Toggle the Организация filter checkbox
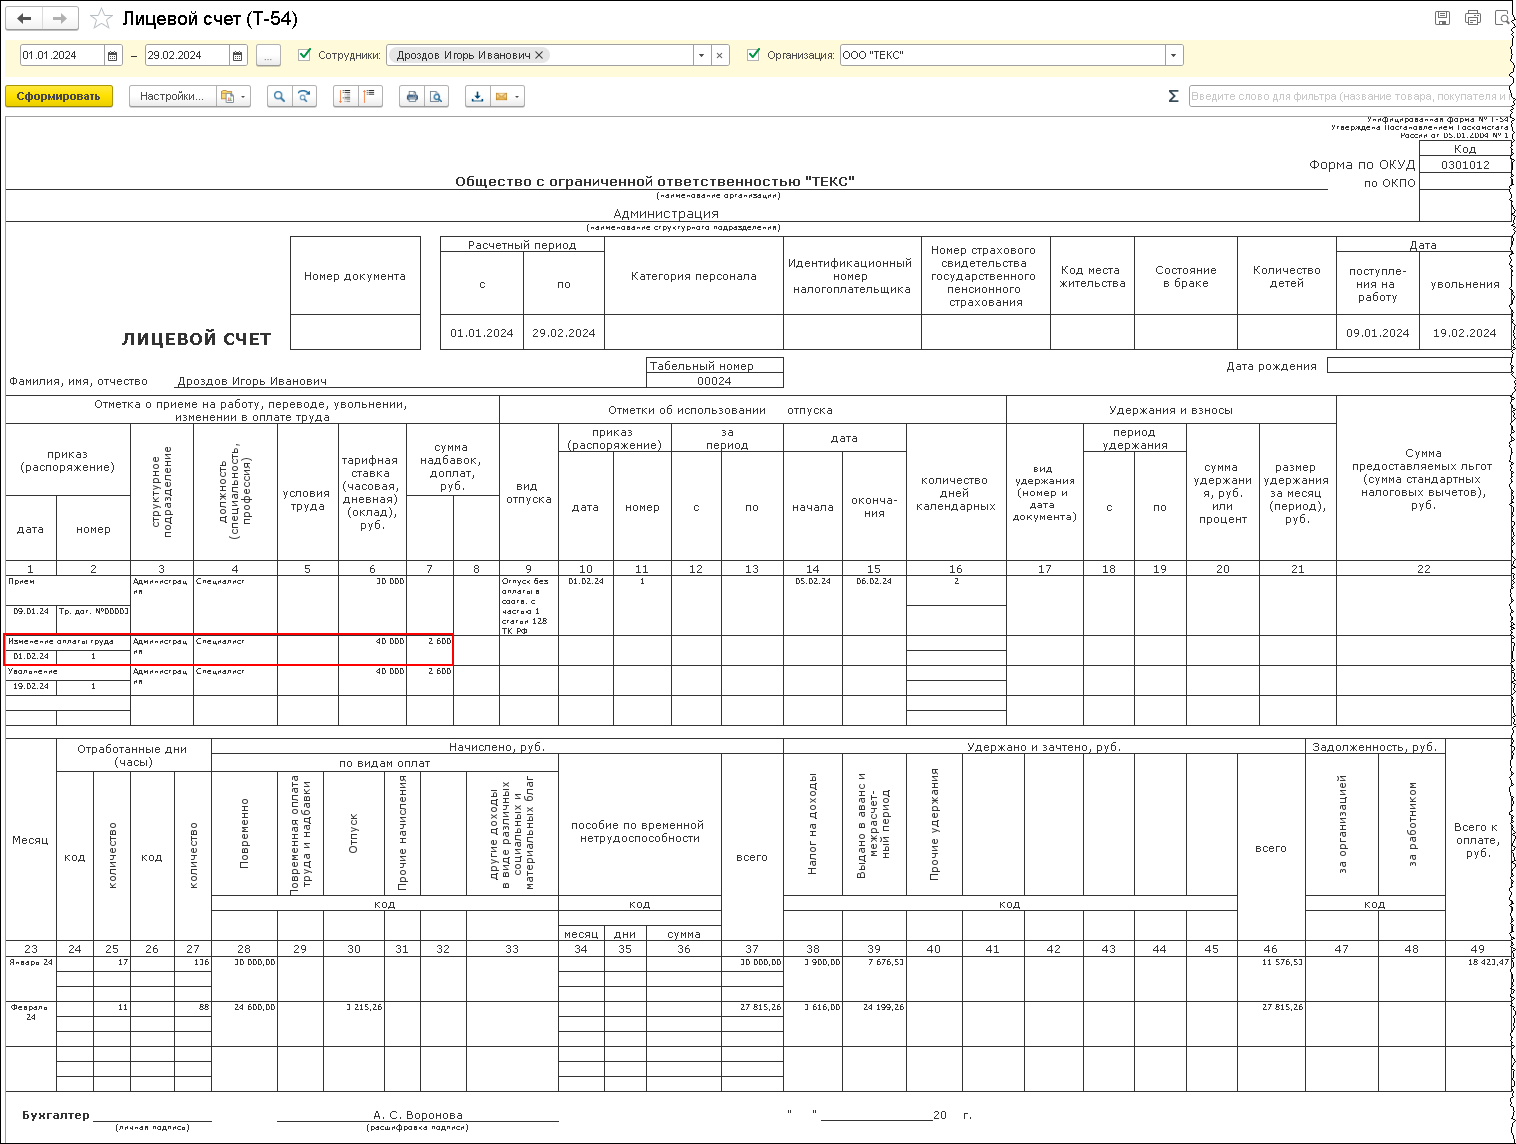The image size is (1516, 1144). 754,55
